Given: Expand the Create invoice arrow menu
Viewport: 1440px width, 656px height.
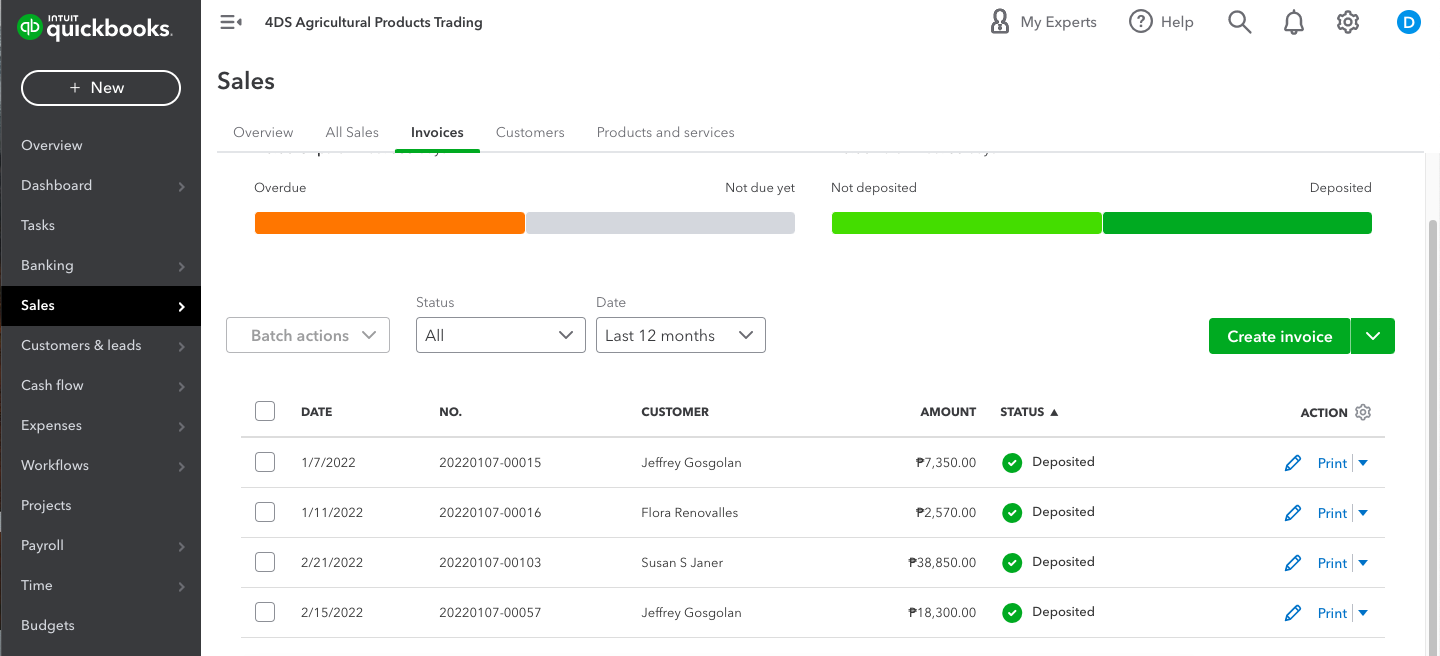Looking at the screenshot, I should (1373, 336).
